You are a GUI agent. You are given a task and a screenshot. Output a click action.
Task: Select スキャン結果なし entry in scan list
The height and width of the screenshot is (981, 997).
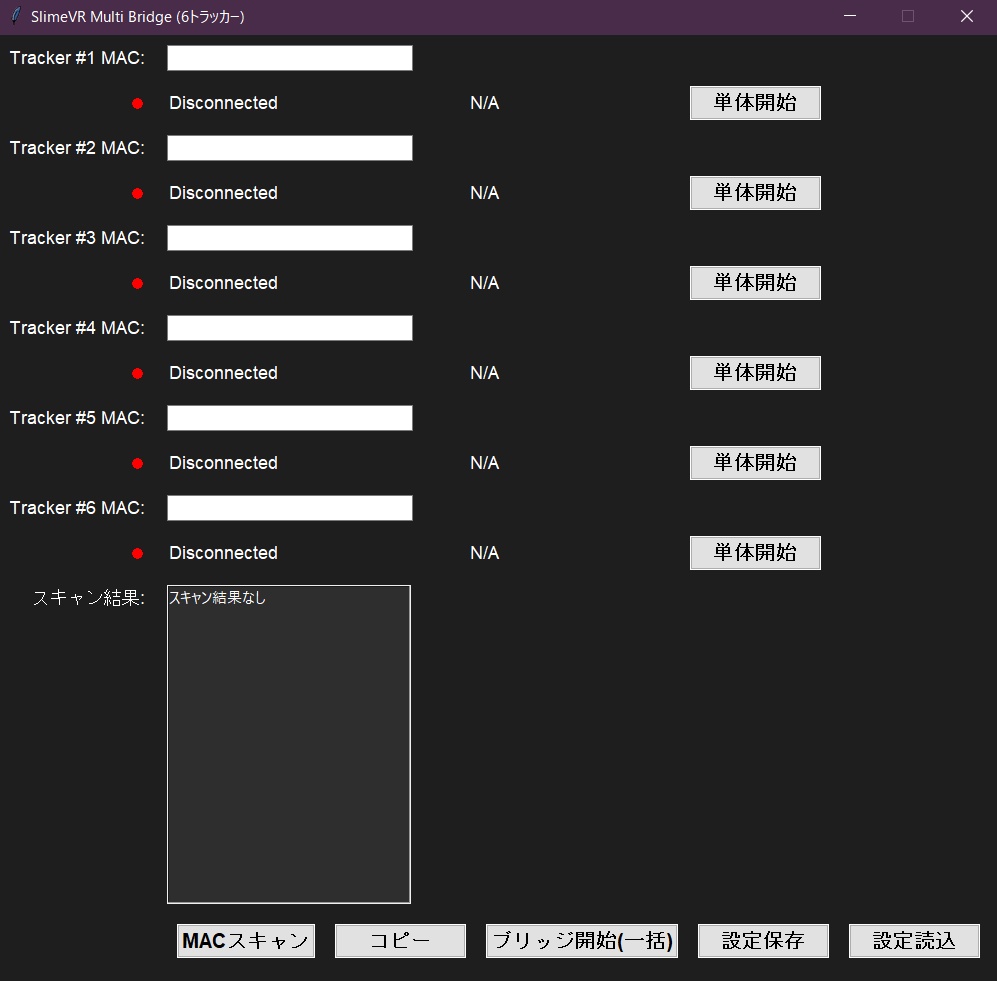(x=217, y=598)
